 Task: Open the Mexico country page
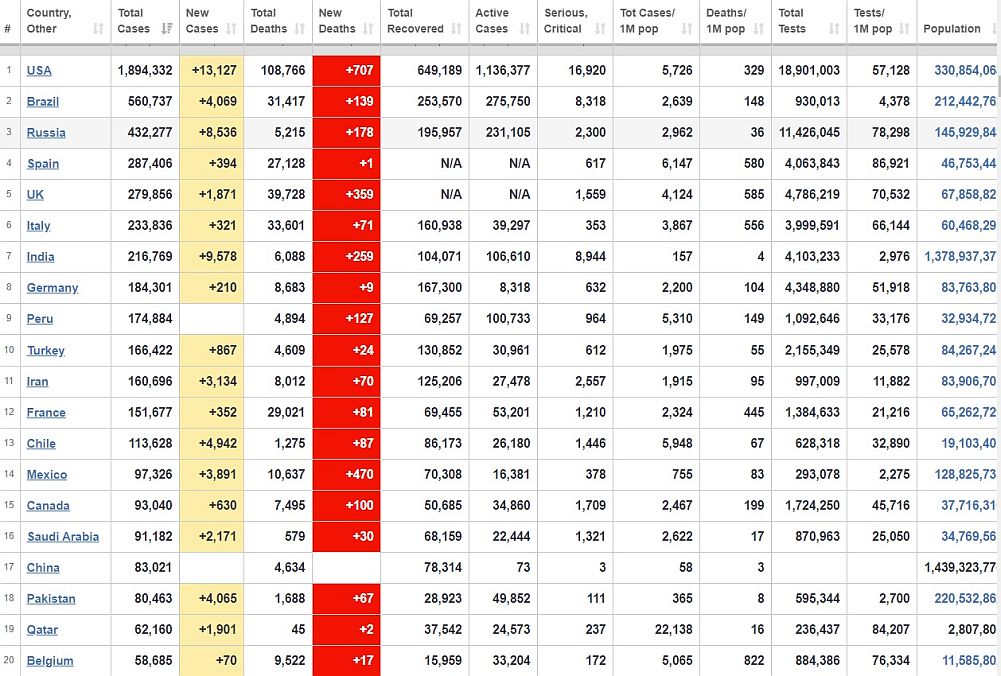47,475
